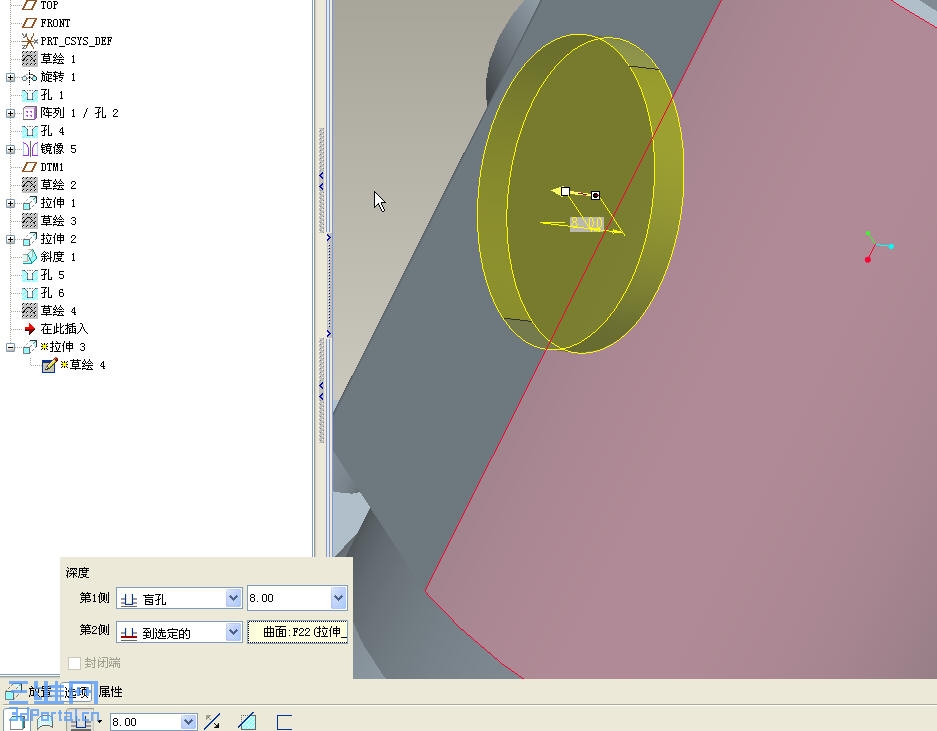Click lower collapse arrows on panel sash

pyautogui.click(x=321, y=390)
